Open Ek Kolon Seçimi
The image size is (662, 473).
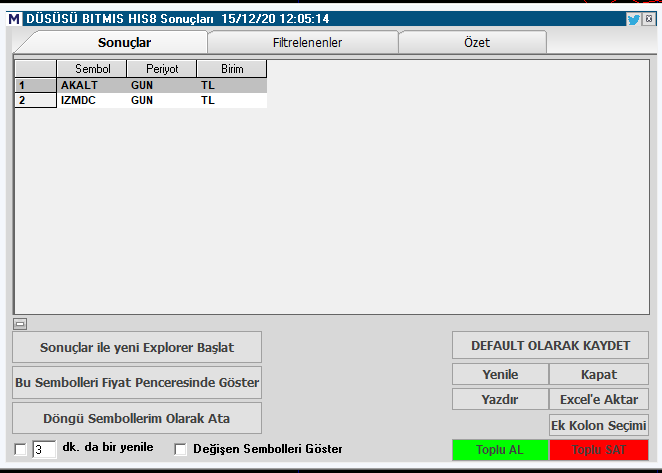click(599, 425)
